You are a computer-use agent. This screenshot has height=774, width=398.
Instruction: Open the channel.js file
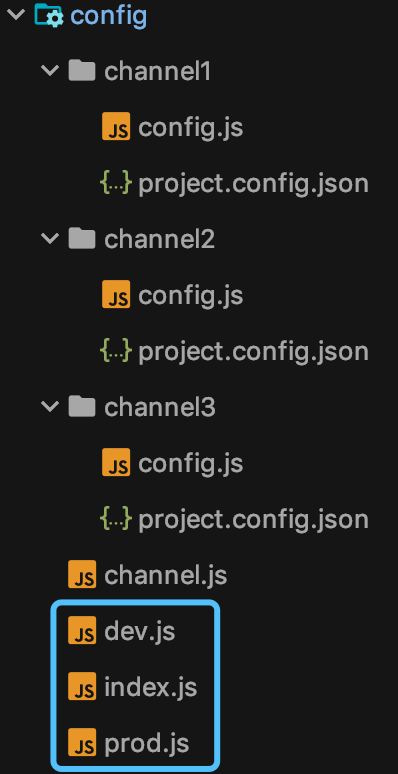[x=165, y=575]
